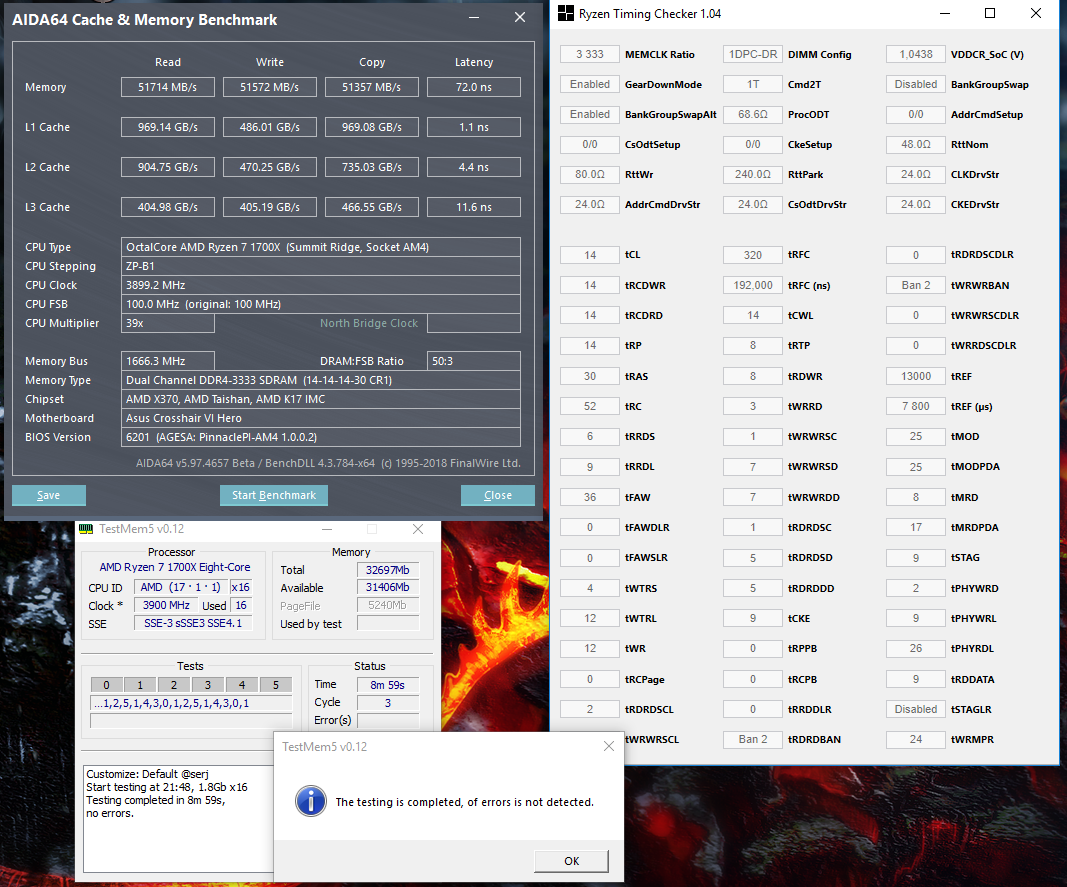Click the TestMem5 Clock 3900 MHz field
Image resolution: width=1067 pixels, height=887 pixels.
pos(166,605)
